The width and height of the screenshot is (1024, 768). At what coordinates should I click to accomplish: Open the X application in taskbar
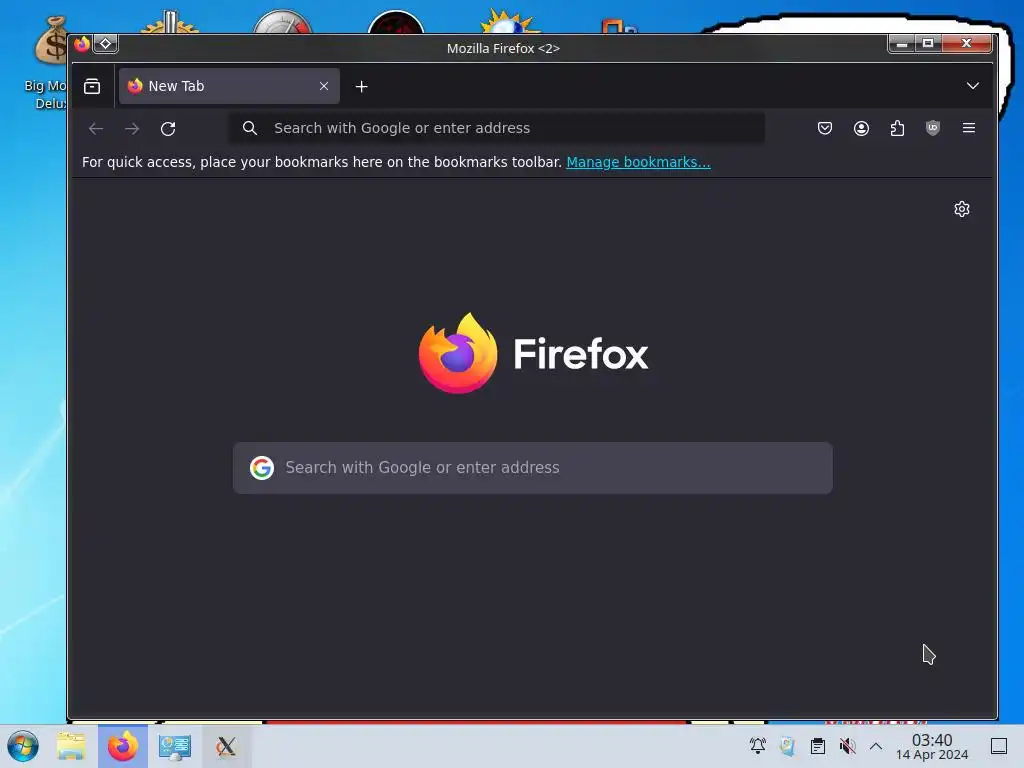click(x=226, y=746)
